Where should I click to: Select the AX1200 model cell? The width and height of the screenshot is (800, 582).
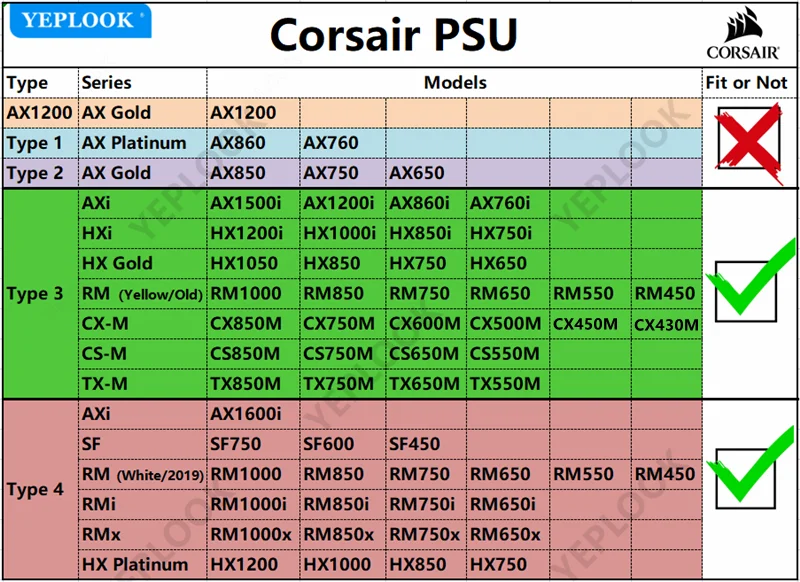(243, 113)
